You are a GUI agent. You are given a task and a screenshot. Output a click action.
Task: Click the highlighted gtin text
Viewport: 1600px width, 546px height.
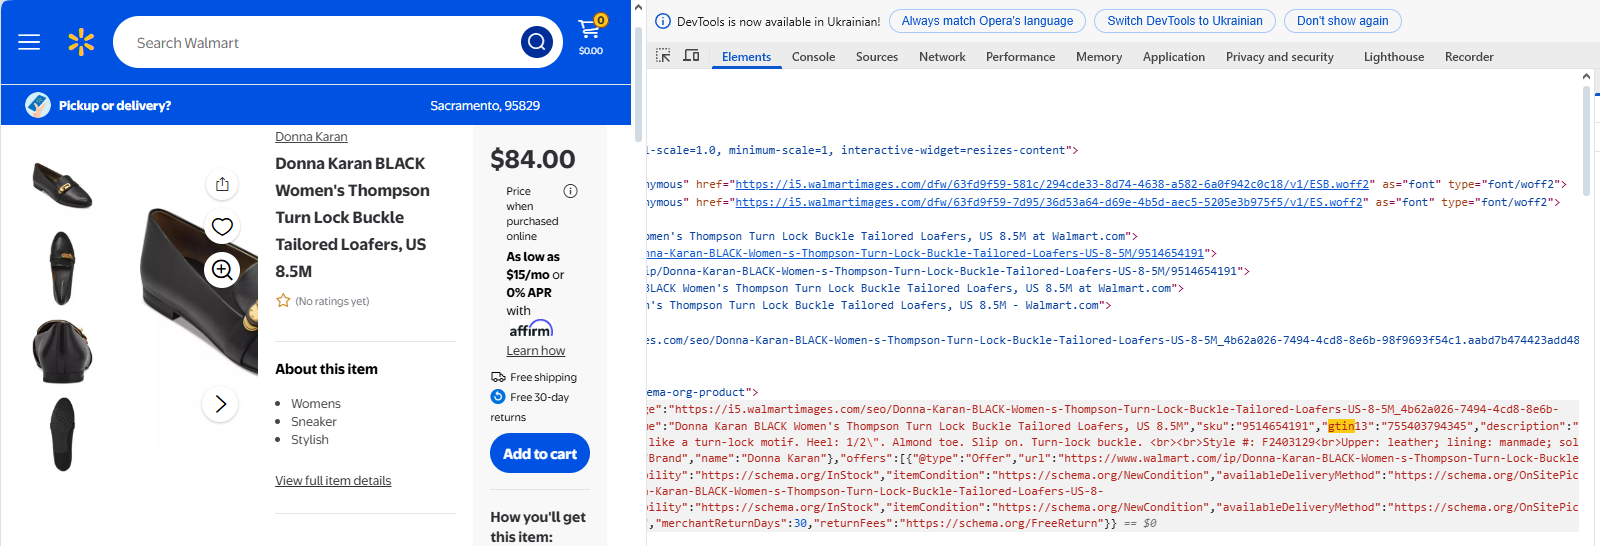(1341, 426)
